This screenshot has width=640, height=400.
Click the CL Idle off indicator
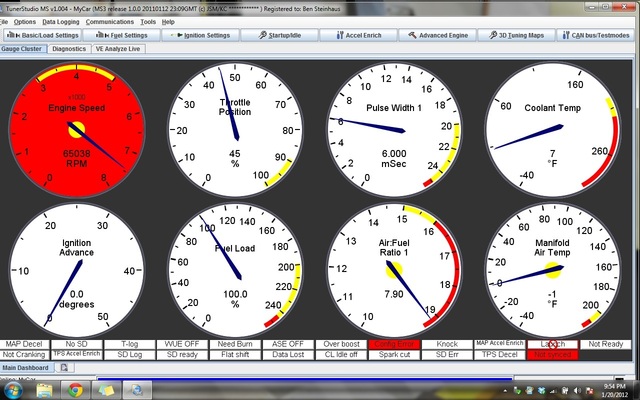(x=341, y=355)
